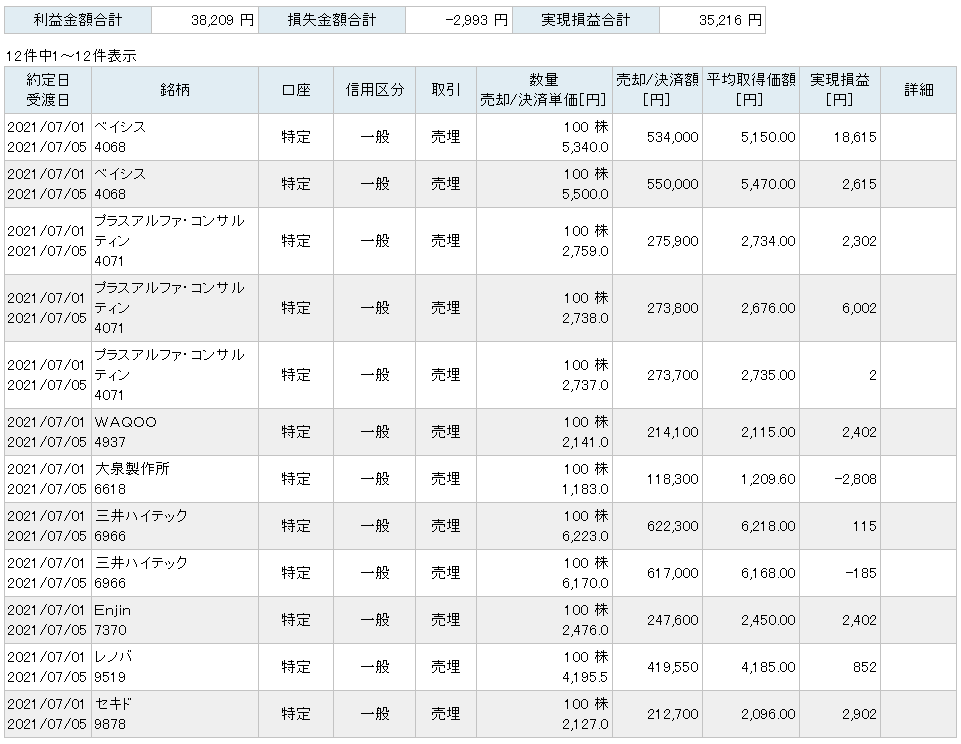This screenshot has width=961, height=744.
Task: Click the 約定日 受渡日 column header
Action: 48,90
